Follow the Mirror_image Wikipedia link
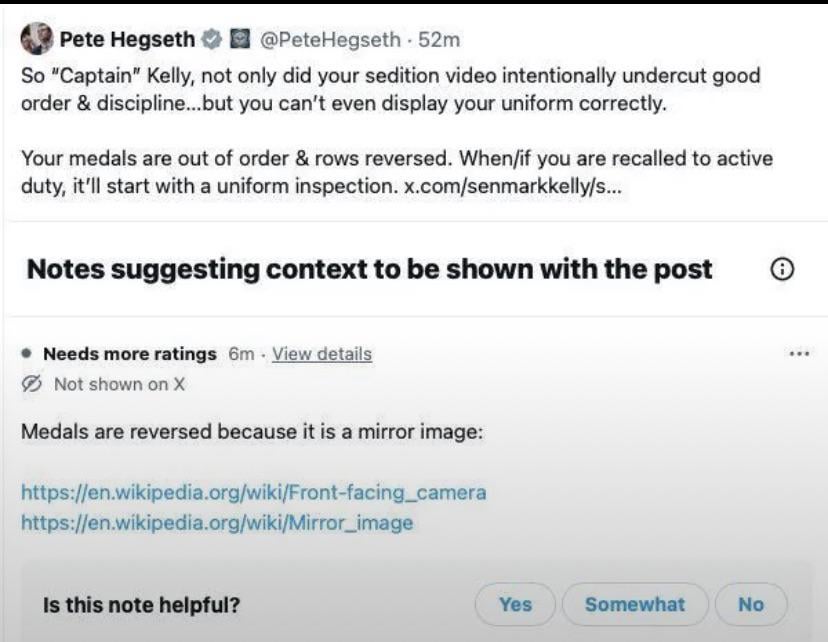Image resolution: width=828 pixels, height=642 pixels. (x=217, y=522)
